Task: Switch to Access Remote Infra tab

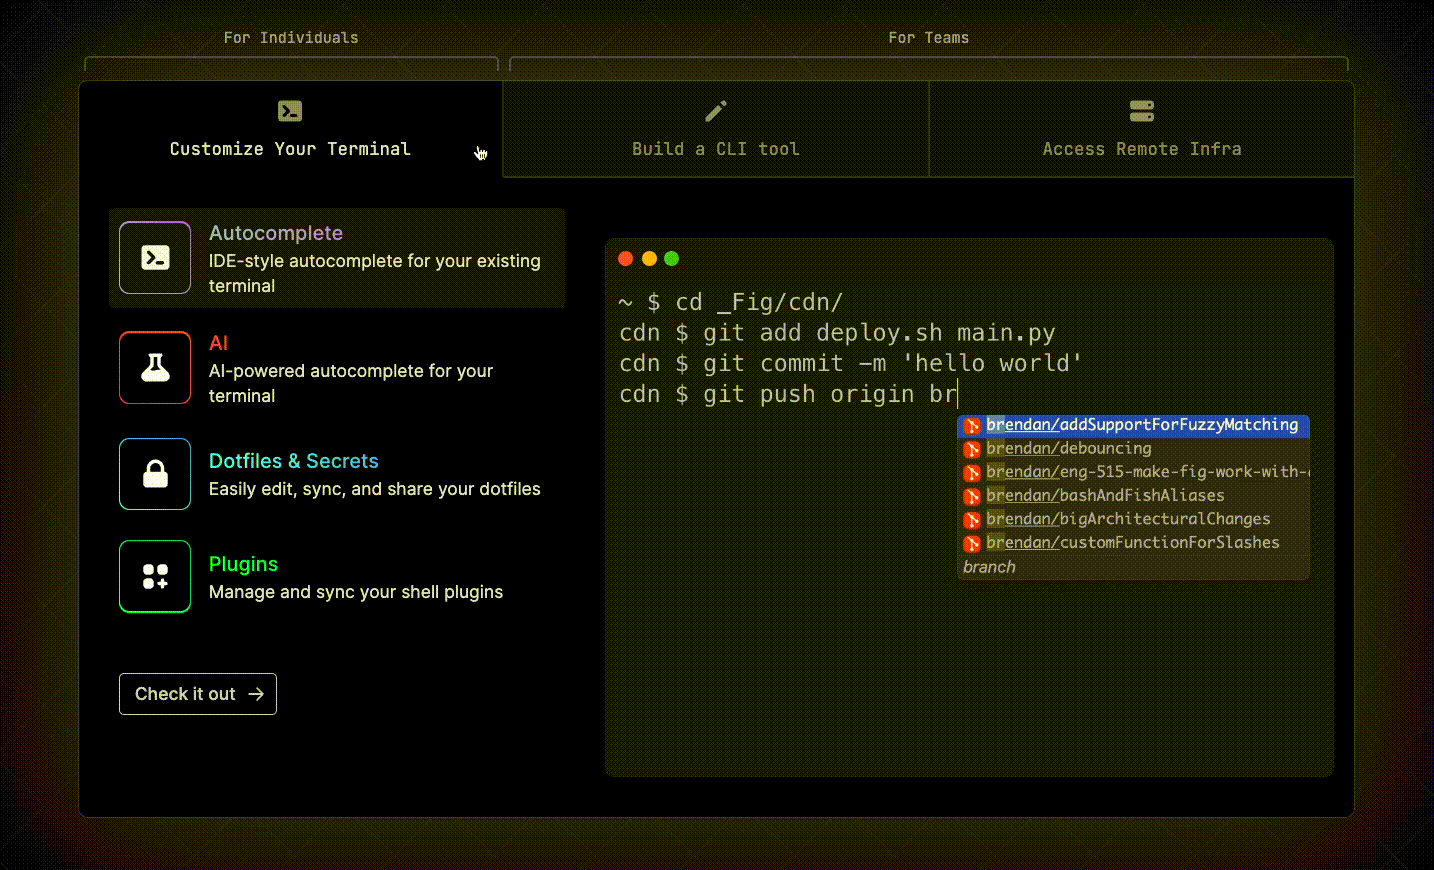Action: (1142, 129)
